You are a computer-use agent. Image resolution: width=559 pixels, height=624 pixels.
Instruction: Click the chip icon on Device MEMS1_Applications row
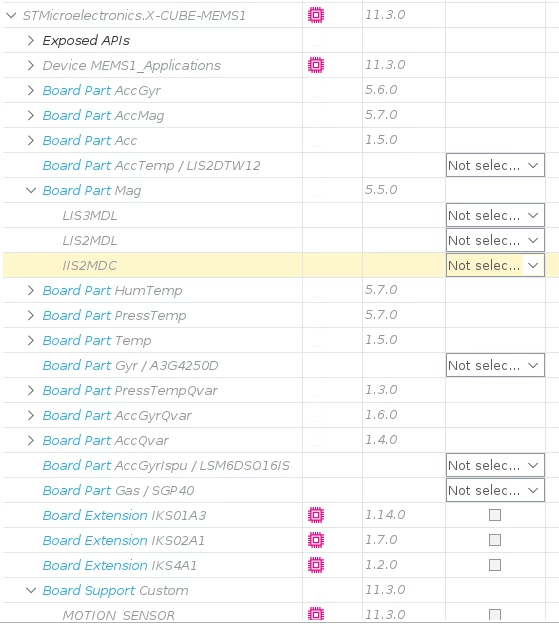click(x=316, y=65)
